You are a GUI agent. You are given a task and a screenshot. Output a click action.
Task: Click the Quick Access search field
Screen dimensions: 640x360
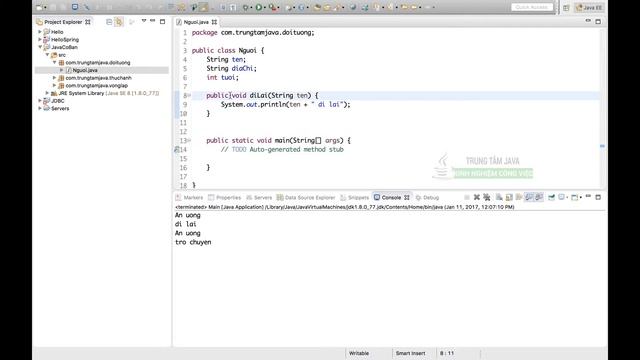coord(532,7)
